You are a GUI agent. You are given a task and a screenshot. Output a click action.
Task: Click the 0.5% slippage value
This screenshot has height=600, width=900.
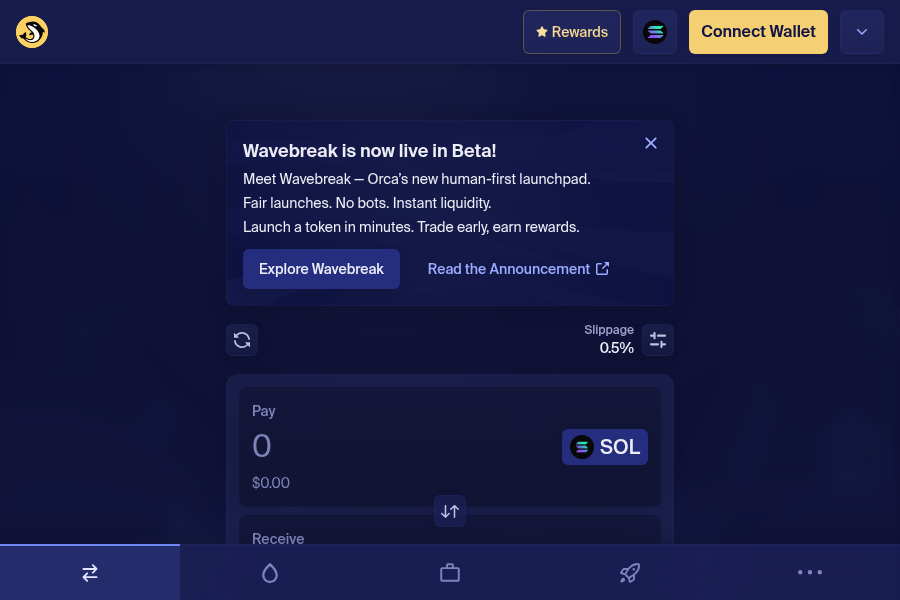point(616,347)
